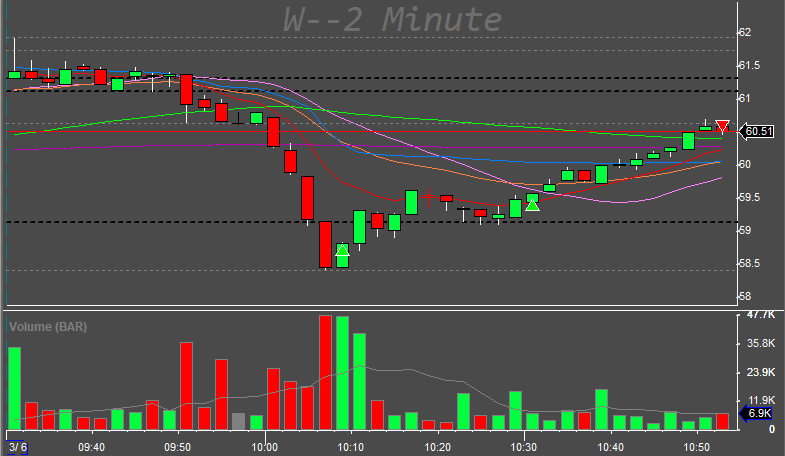Click the 10:10 time axis label
This screenshot has height=456, width=785.
350,447
